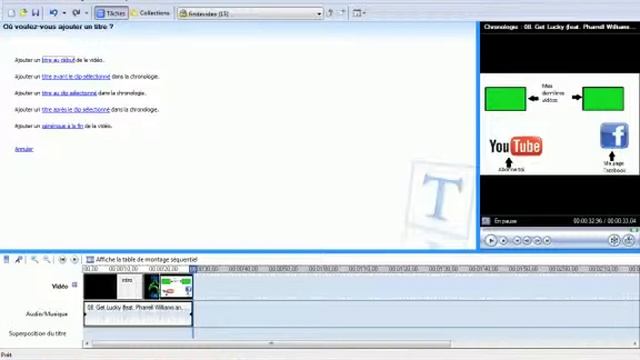Select the YouTube/Facebook end-screen clip in timeline
Image resolution: width=640 pixels, height=360 pixels.
pyautogui.click(x=176, y=287)
